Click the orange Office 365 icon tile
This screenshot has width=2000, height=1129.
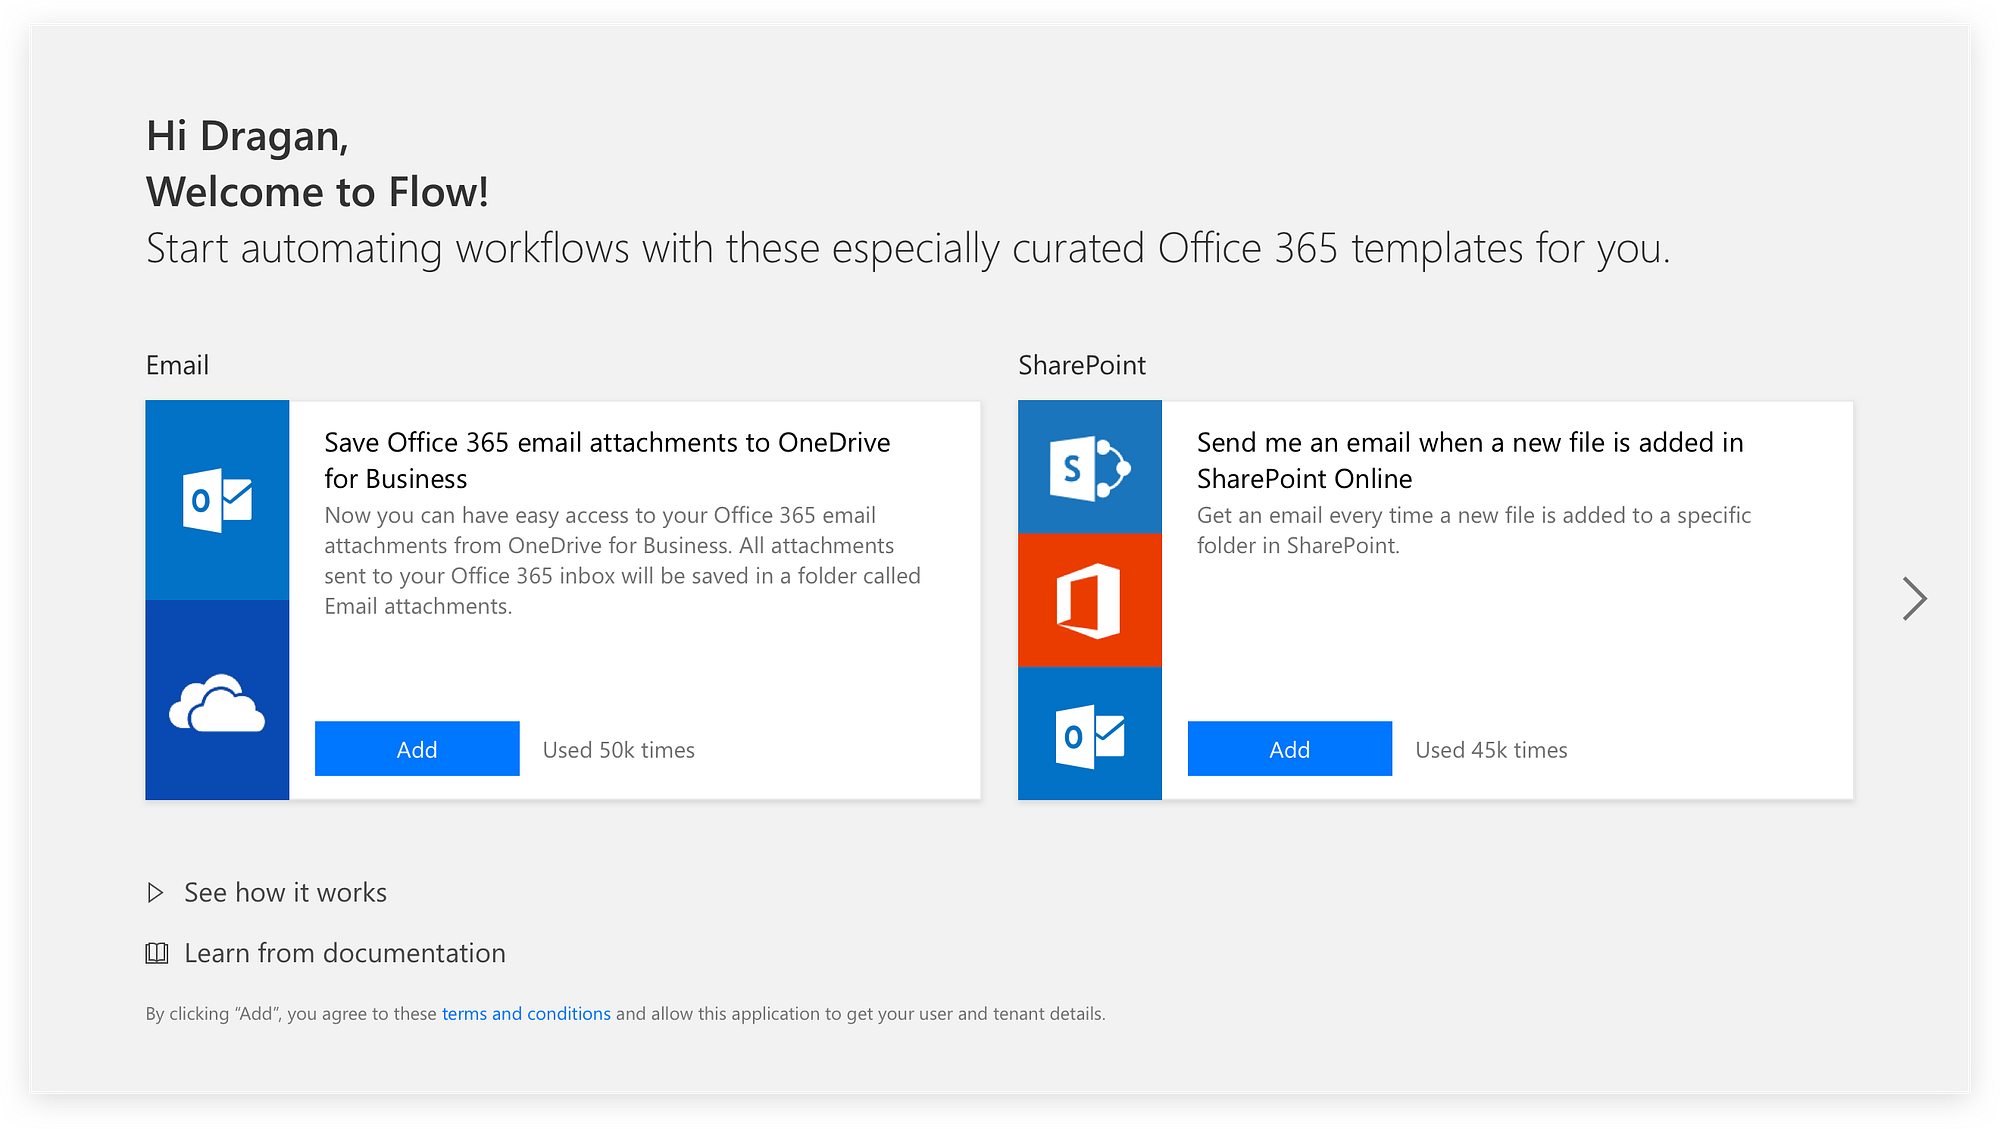1089,601
